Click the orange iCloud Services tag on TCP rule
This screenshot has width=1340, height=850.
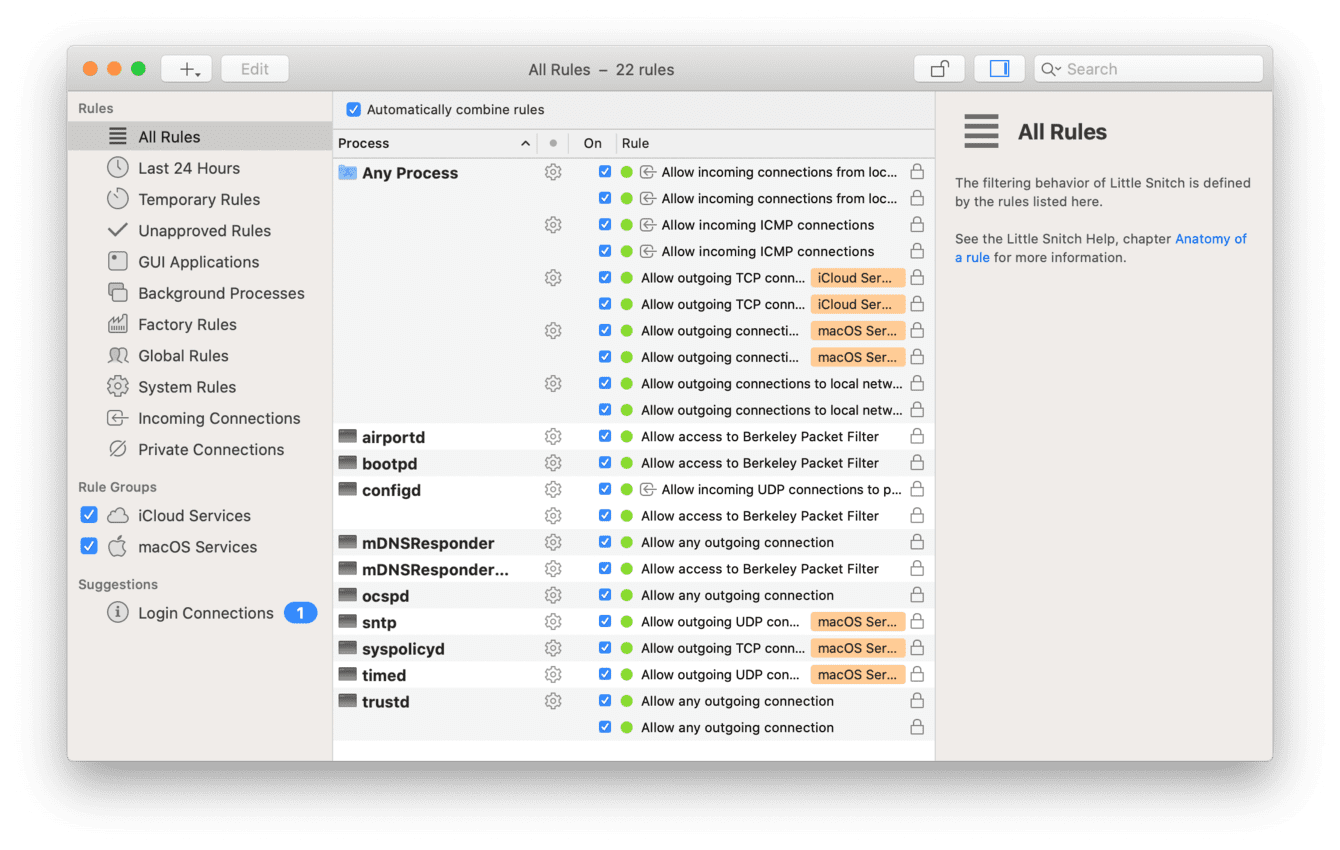pyautogui.click(x=857, y=278)
